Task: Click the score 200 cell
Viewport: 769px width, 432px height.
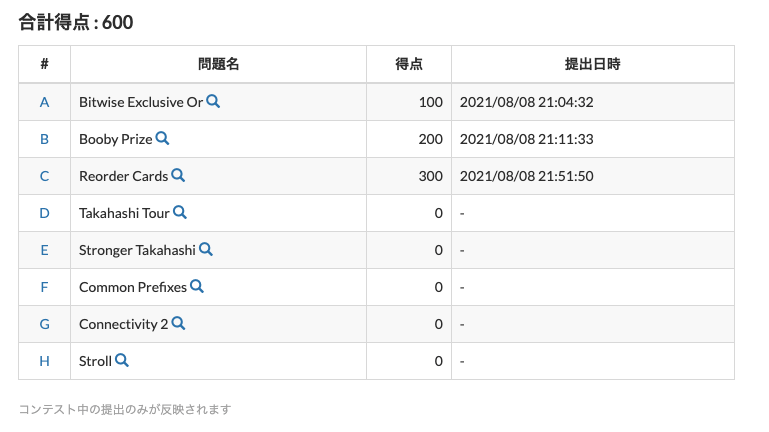Action: tap(409, 139)
